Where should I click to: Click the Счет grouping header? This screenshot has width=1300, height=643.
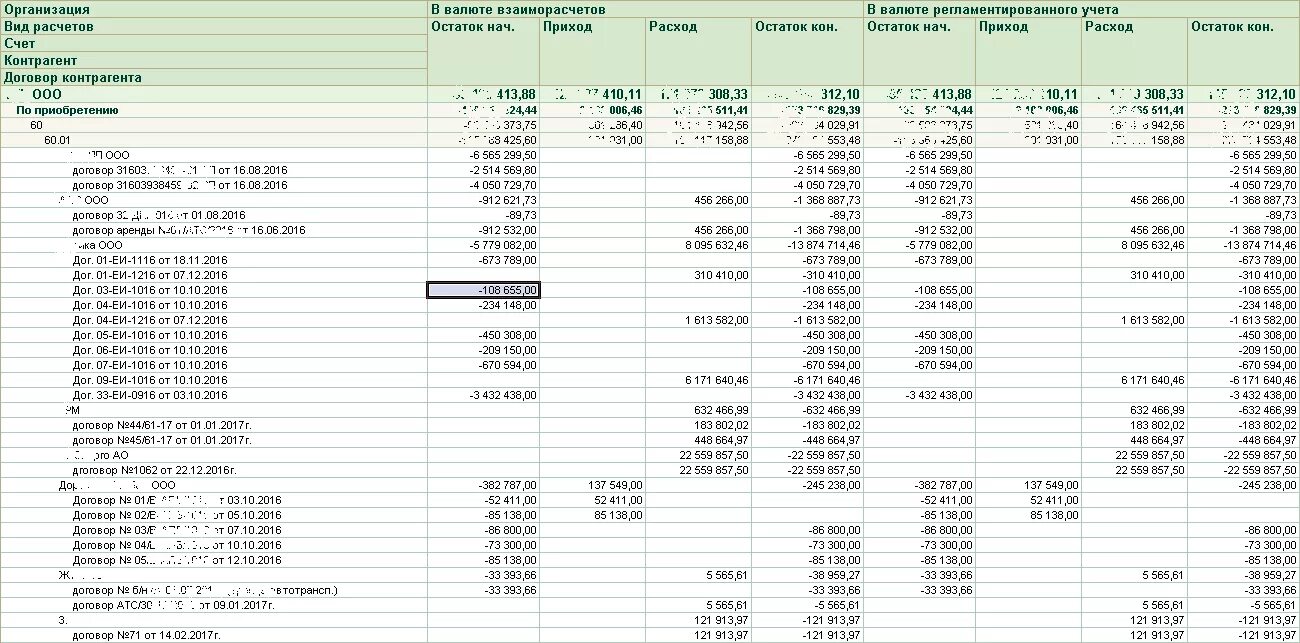[213, 43]
